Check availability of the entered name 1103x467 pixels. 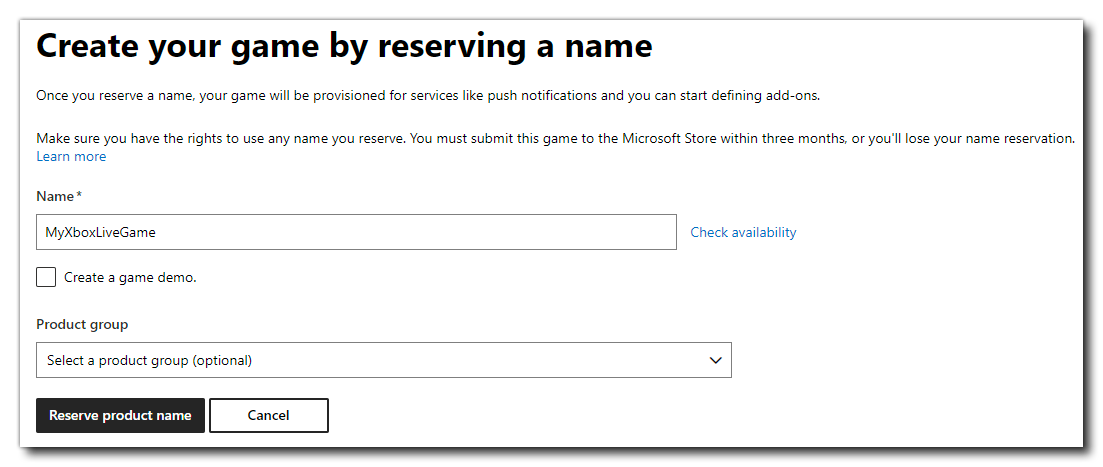click(x=744, y=232)
